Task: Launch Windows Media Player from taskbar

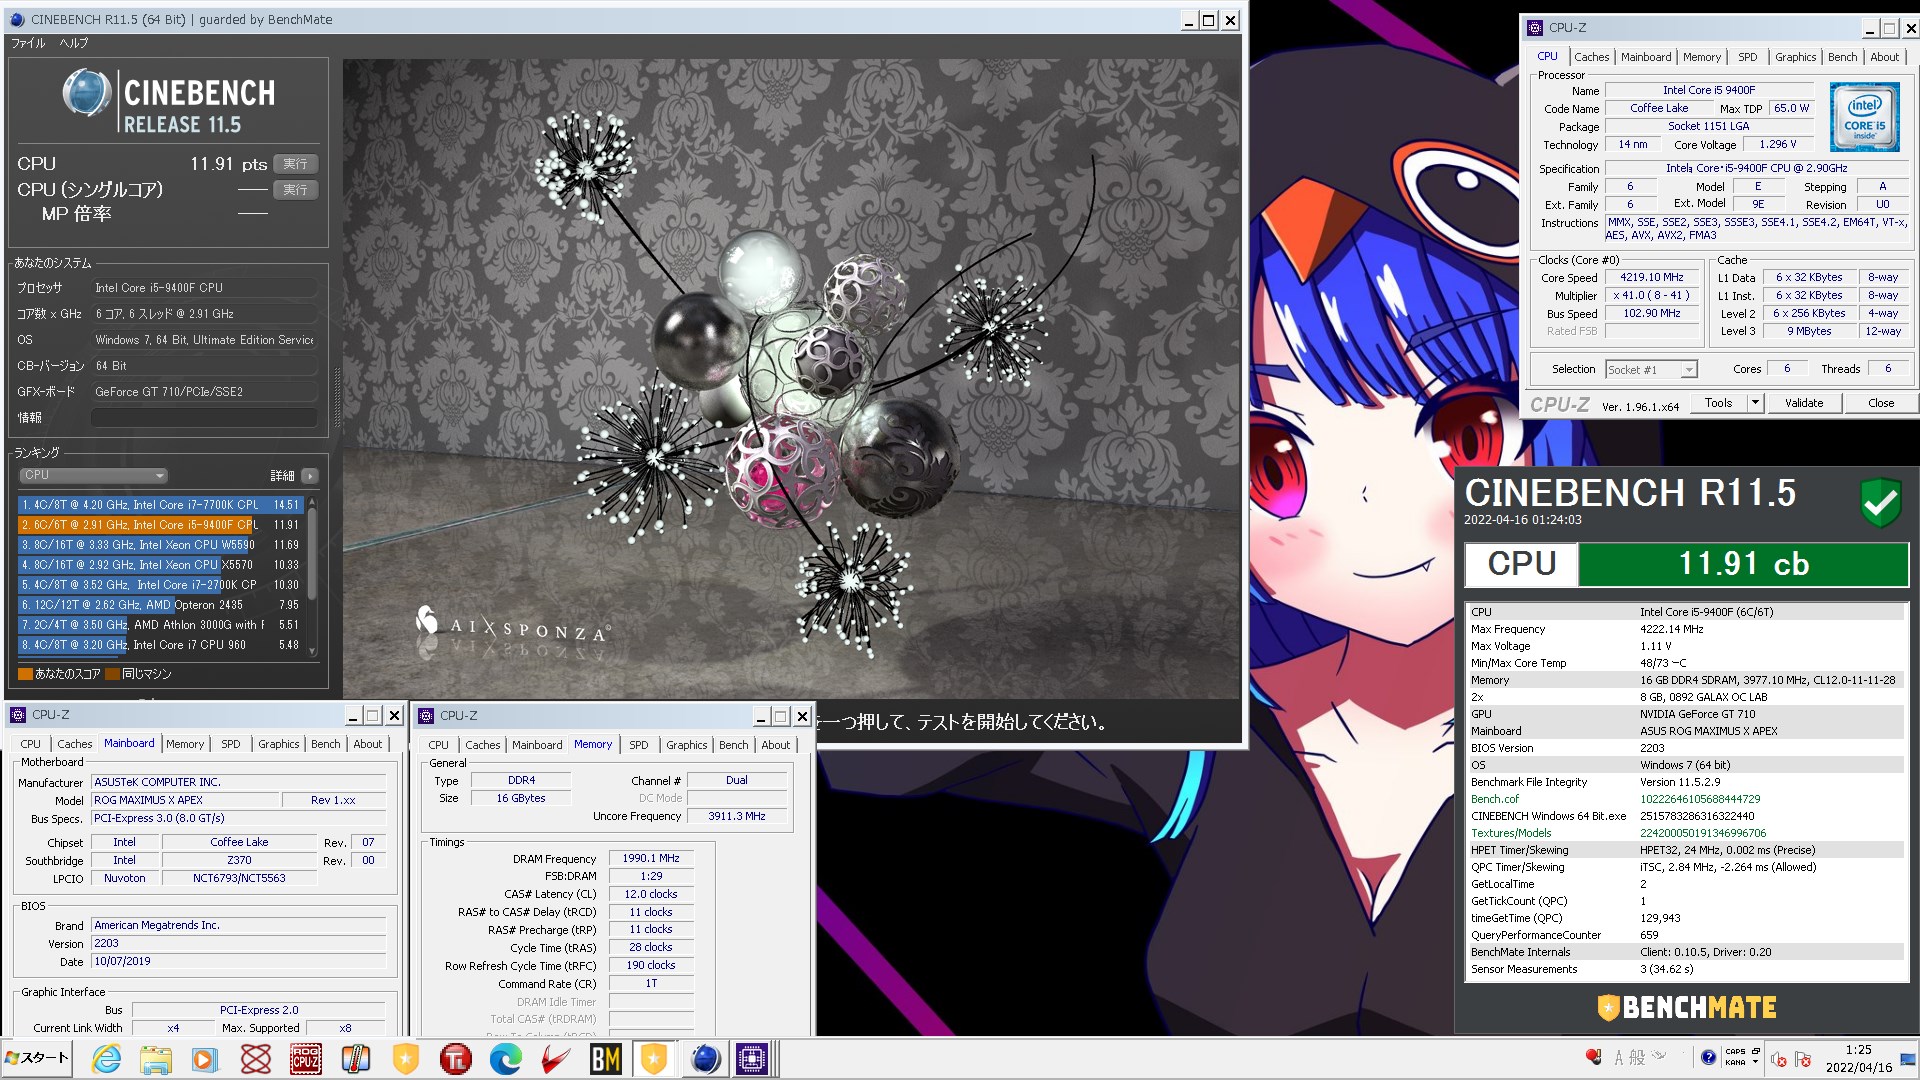Action: (205, 1059)
